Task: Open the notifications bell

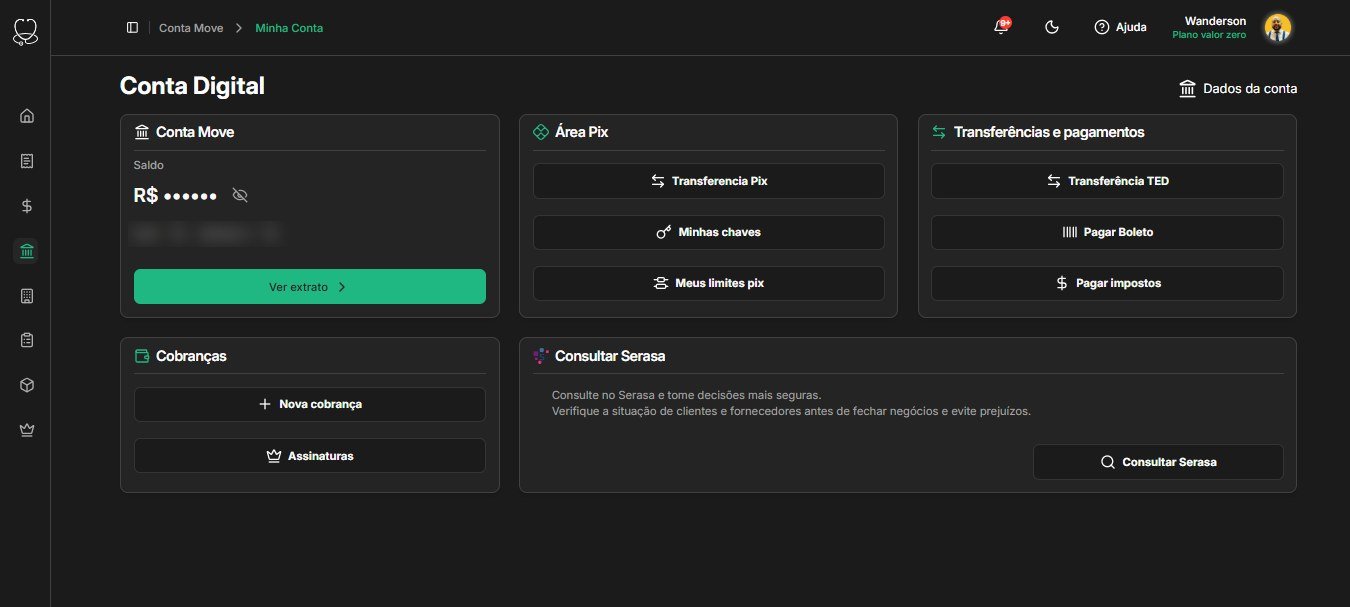Action: pos(1001,27)
